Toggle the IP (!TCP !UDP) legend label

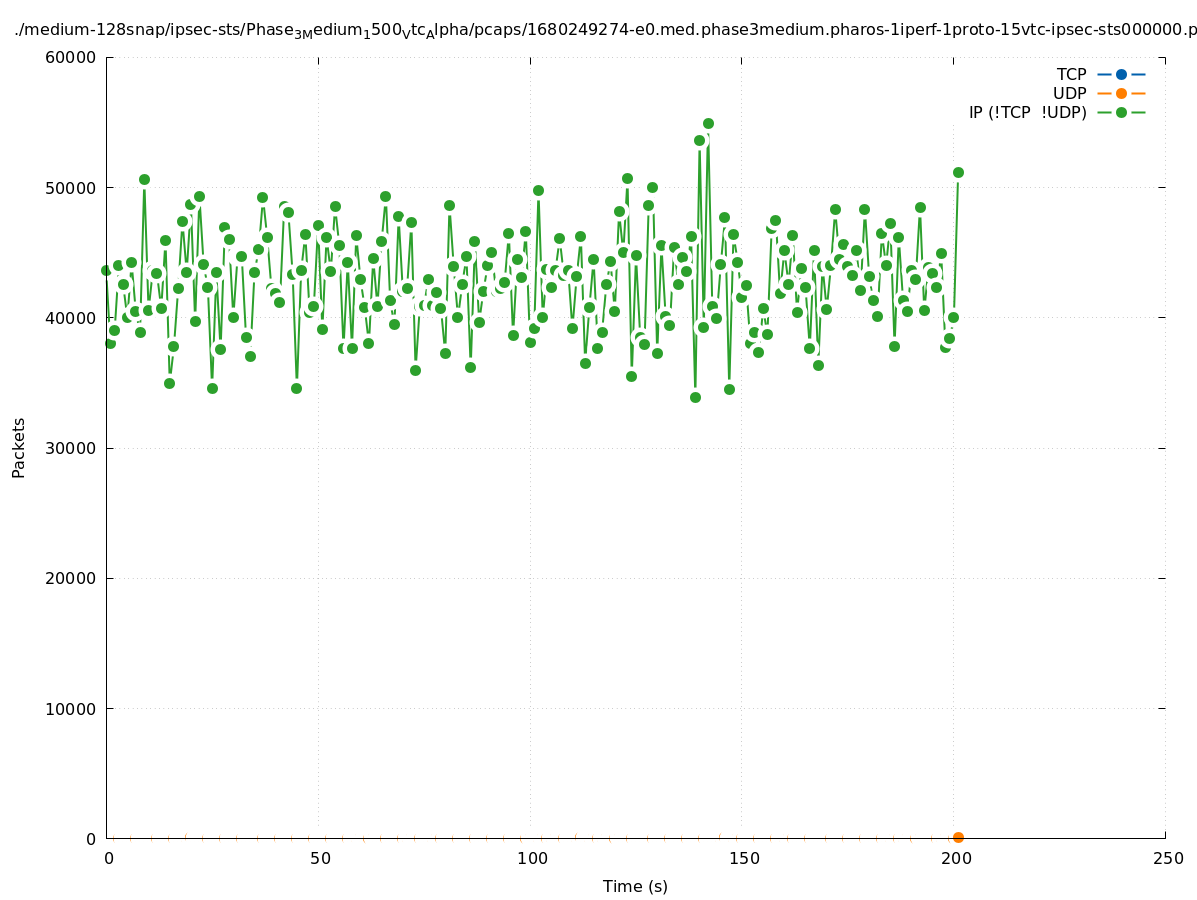click(1027, 112)
